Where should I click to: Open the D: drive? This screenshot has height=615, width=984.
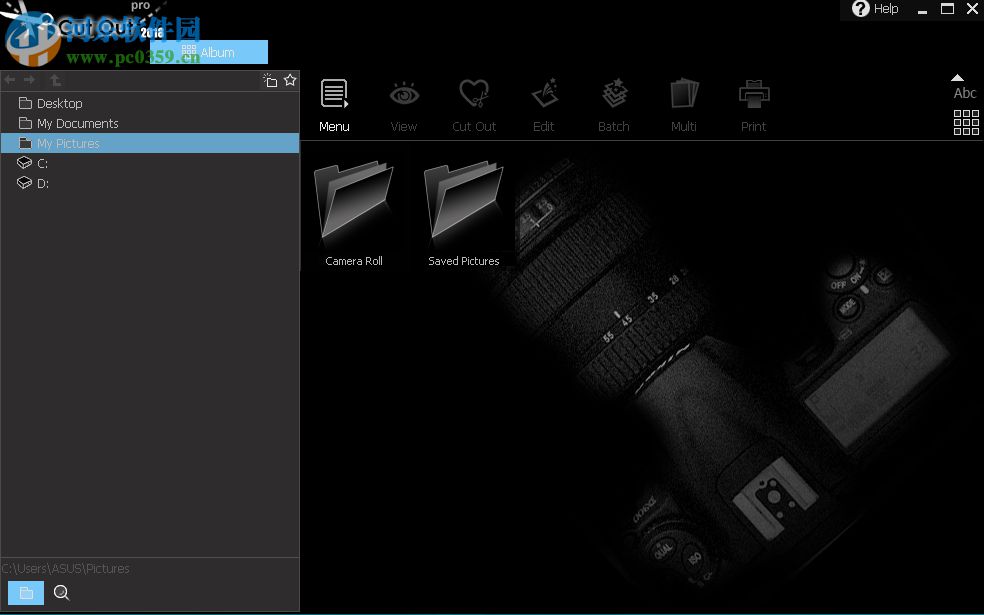[x=150, y=183]
